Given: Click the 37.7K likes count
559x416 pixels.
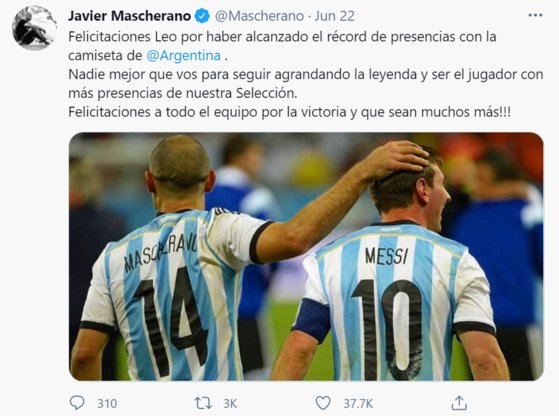Looking at the screenshot, I should [358, 404].
